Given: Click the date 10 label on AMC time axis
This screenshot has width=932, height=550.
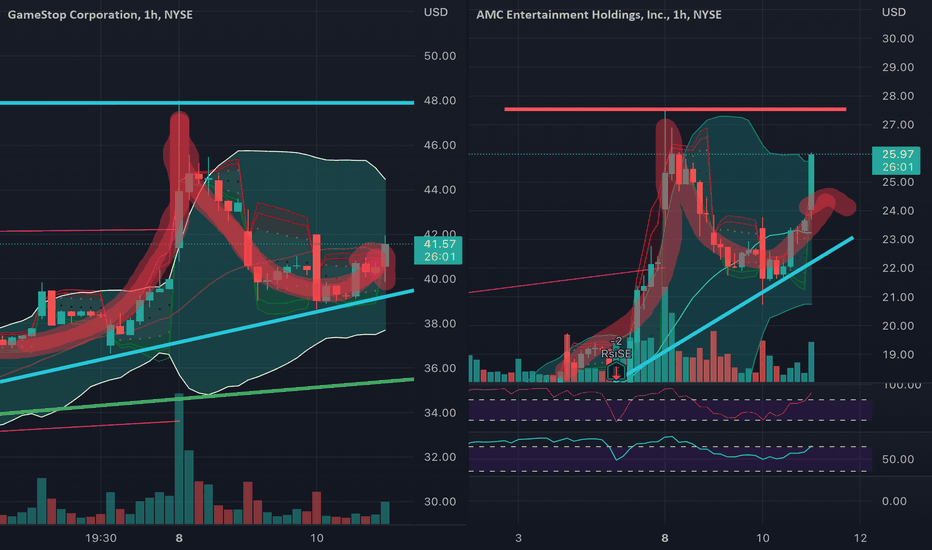Looking at the screenshot, I should pyautogui.click(x=763, y=538).
